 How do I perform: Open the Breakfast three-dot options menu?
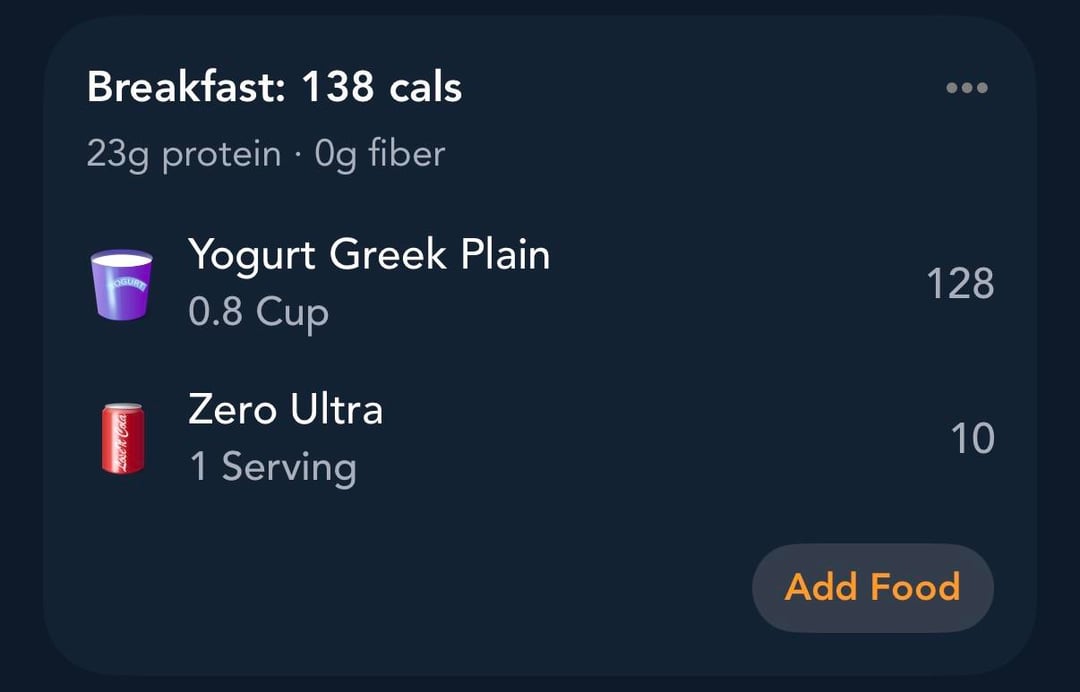966,88
